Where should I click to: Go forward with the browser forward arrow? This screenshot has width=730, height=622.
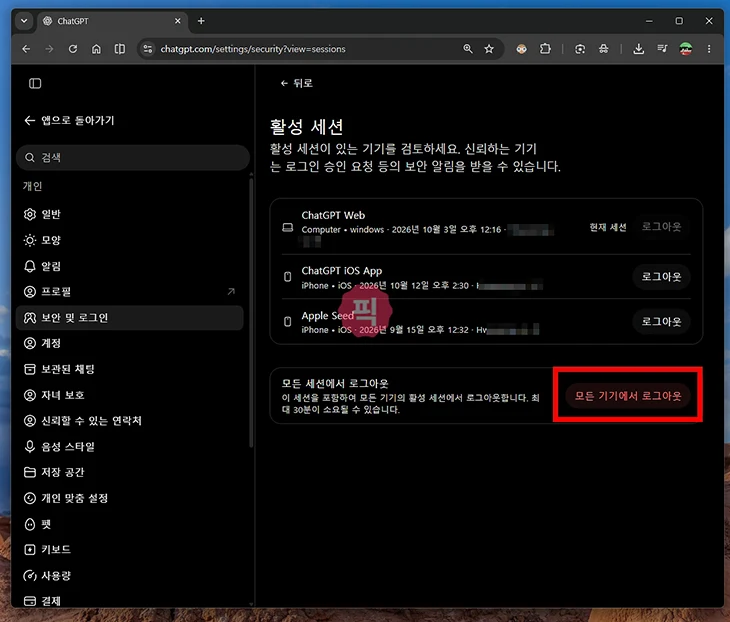(49, 49)
